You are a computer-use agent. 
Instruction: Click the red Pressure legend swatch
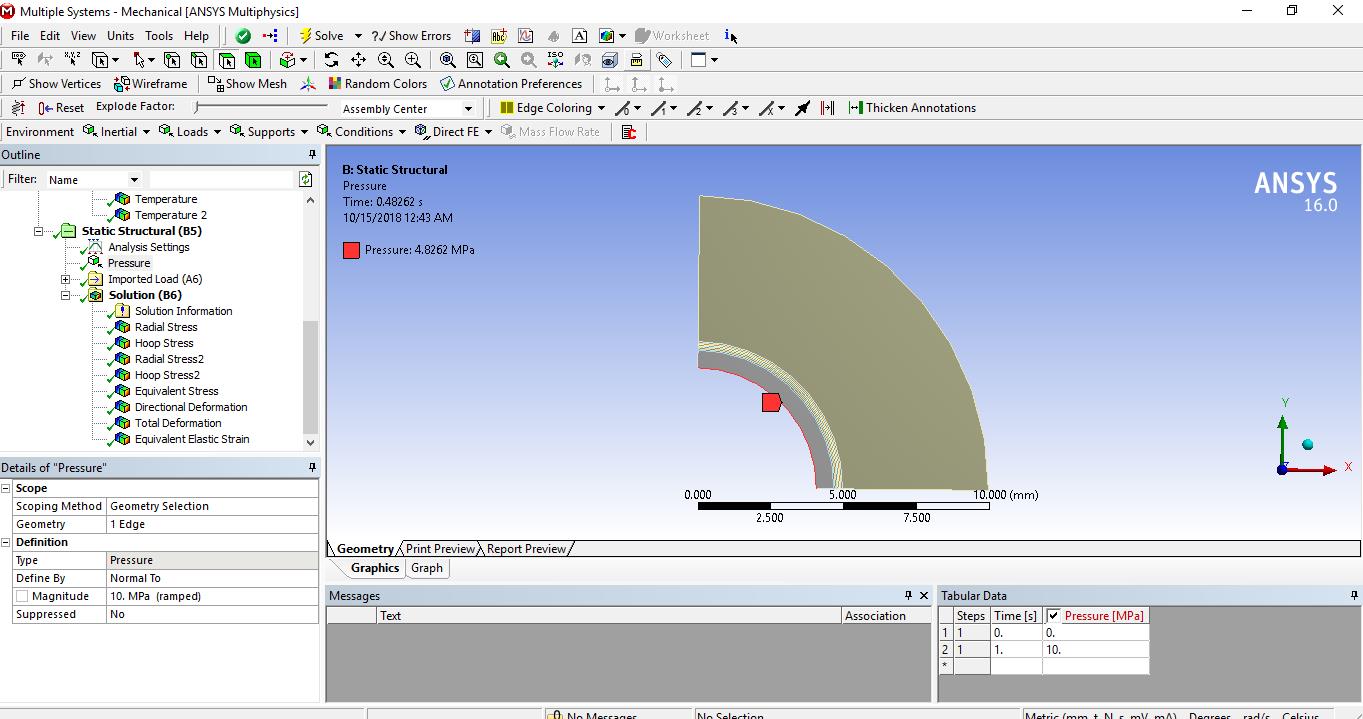point(351,250)
